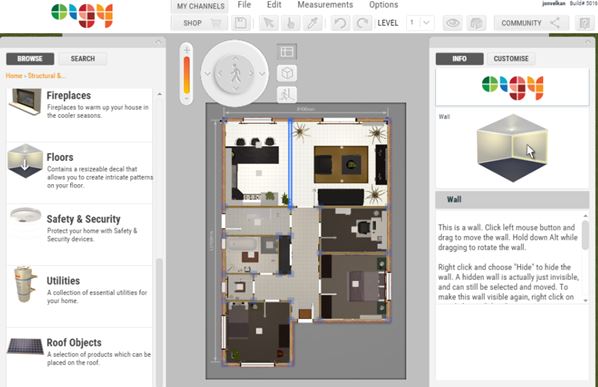Click the Home breadcrumb link
Screen dimensions: 598x387
pos(14,75)
